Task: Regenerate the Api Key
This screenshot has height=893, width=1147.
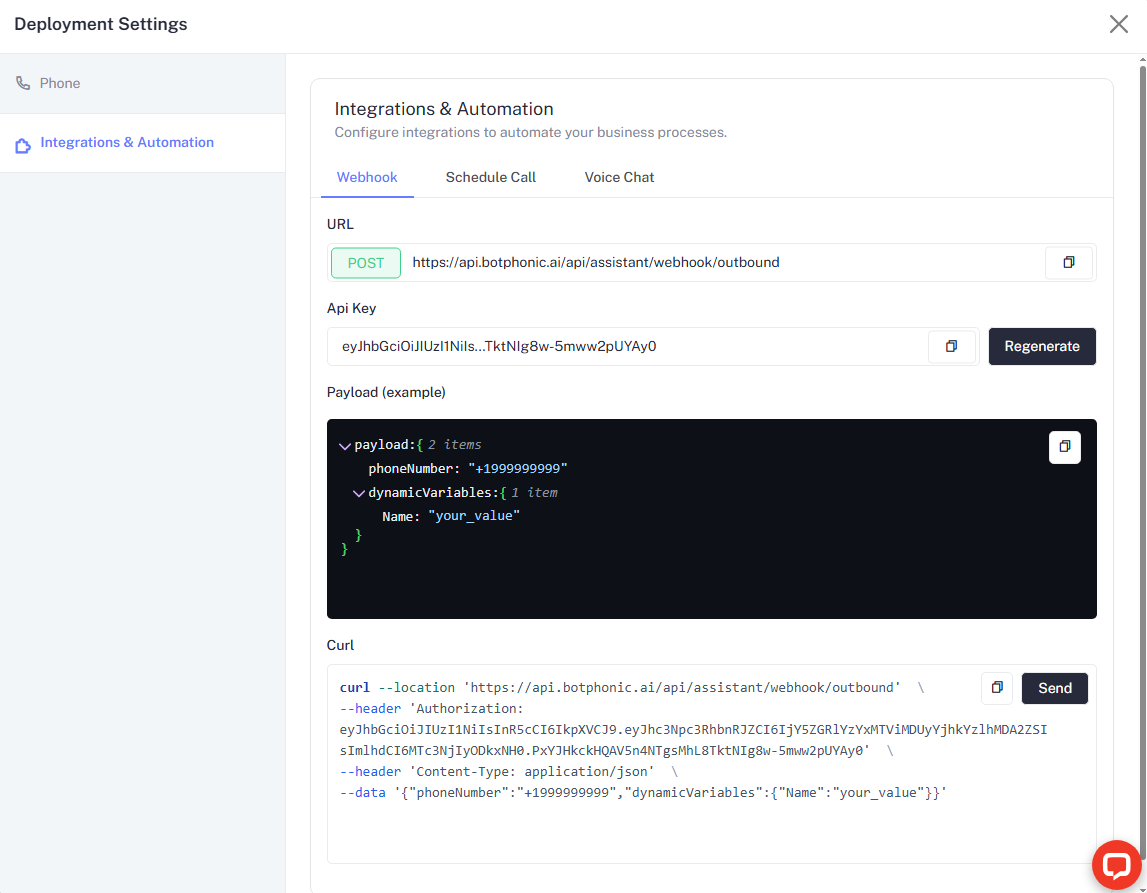Action: [1042, 346]
